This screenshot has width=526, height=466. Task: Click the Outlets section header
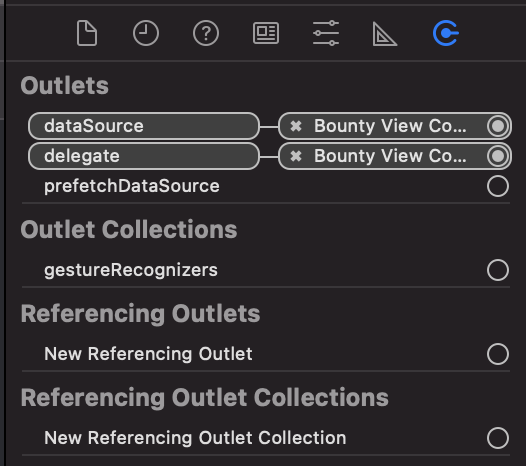65,86
